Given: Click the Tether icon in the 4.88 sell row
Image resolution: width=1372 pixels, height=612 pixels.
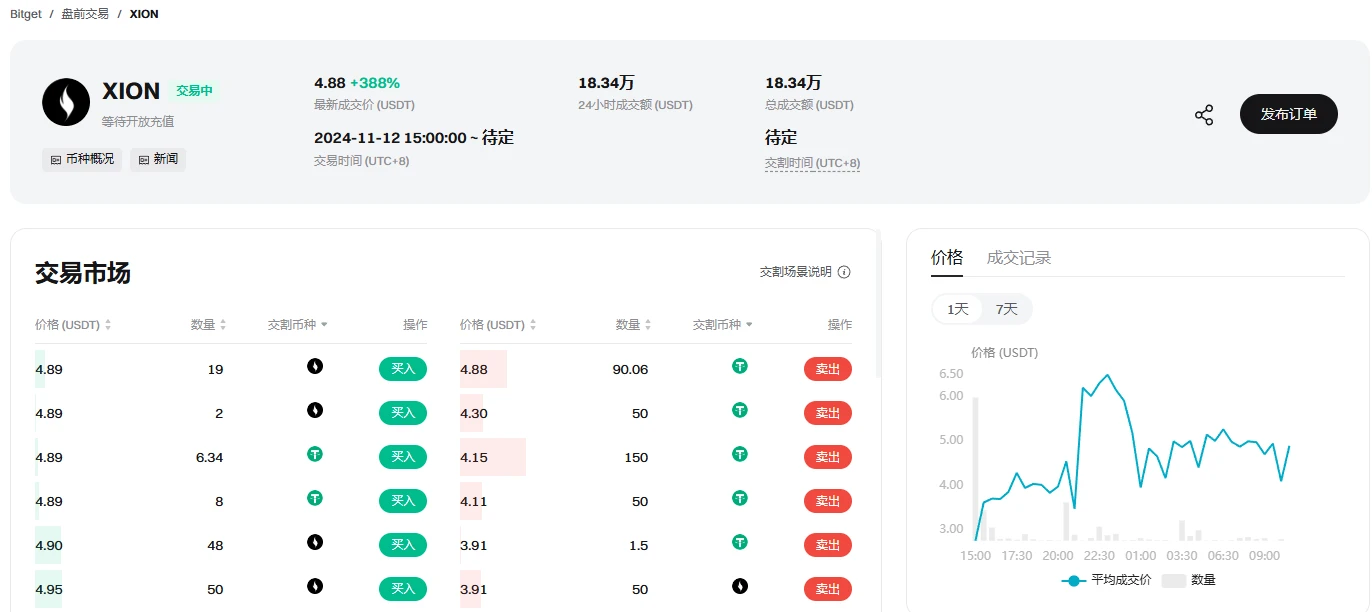Looking at the screenshot, I should [x=740, y=368].
